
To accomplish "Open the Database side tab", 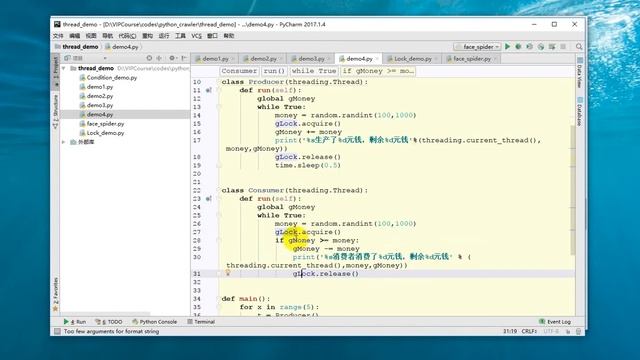I will (x=580, y=111).
